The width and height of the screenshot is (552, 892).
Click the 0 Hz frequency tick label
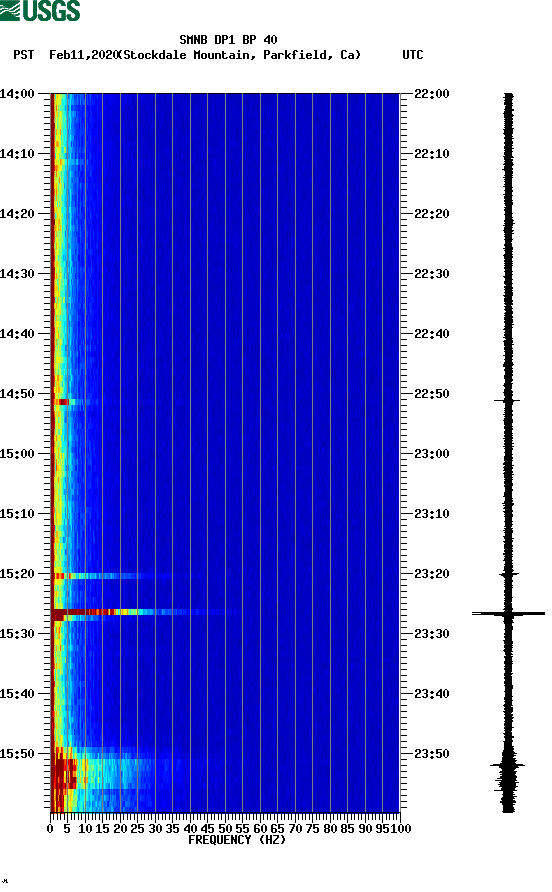click(x=50, y=829)
